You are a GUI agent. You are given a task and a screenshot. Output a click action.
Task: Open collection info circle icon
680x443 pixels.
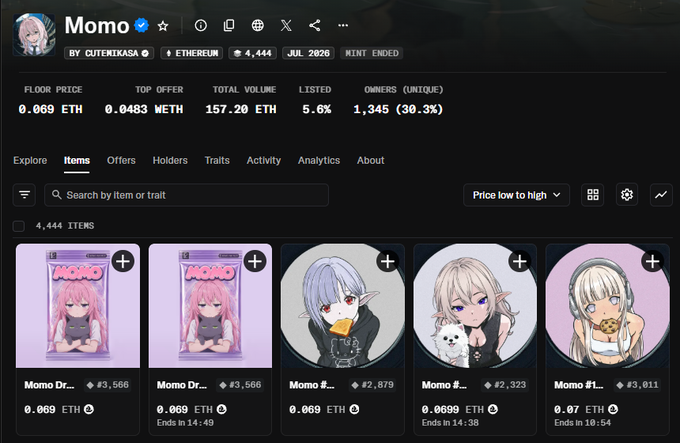(200, 26)
